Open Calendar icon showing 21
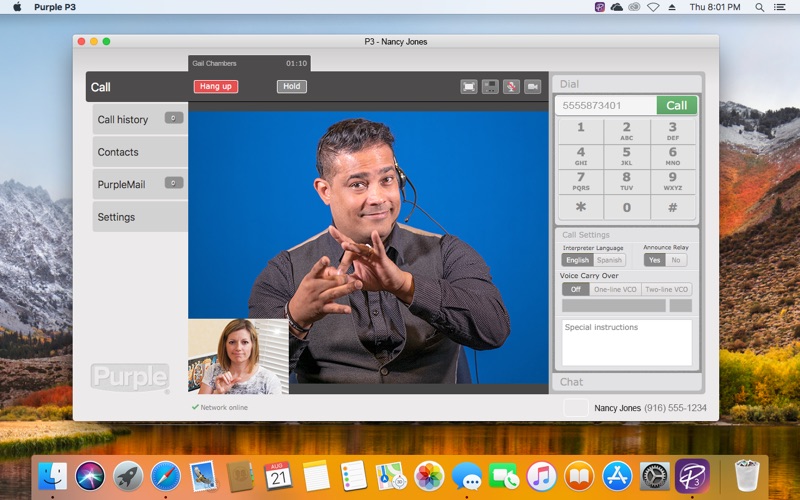 (278, 476)
